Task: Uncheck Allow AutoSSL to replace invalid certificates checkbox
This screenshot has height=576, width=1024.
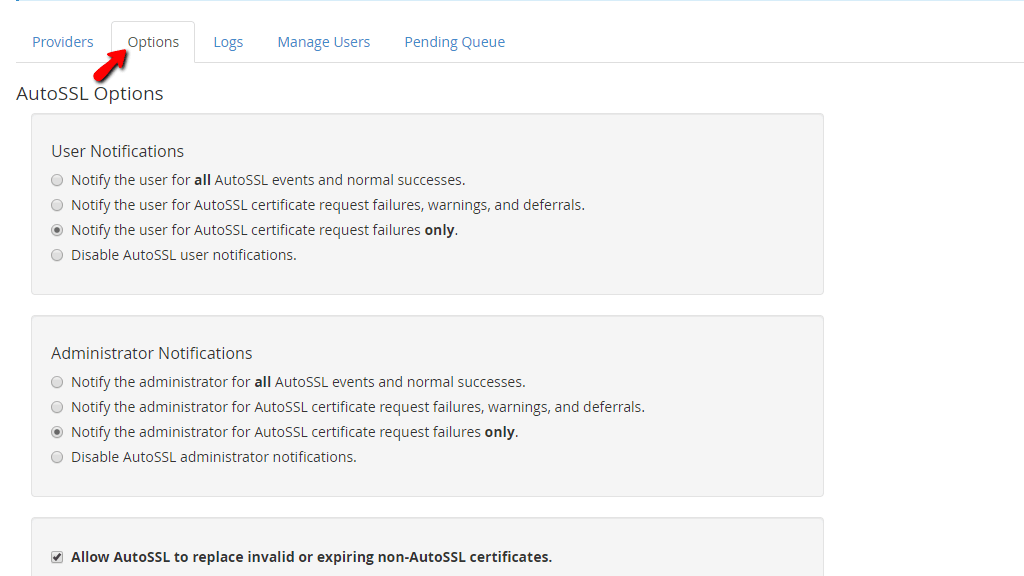Action: [x=57, y=557]
